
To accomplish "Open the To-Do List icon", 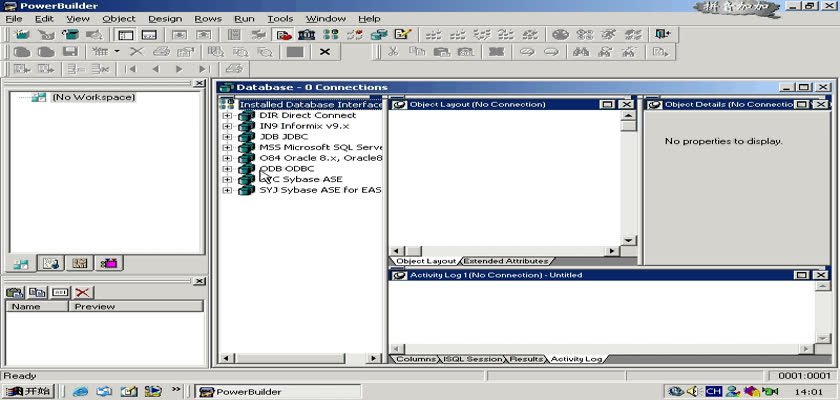I will tap(234, 35).
